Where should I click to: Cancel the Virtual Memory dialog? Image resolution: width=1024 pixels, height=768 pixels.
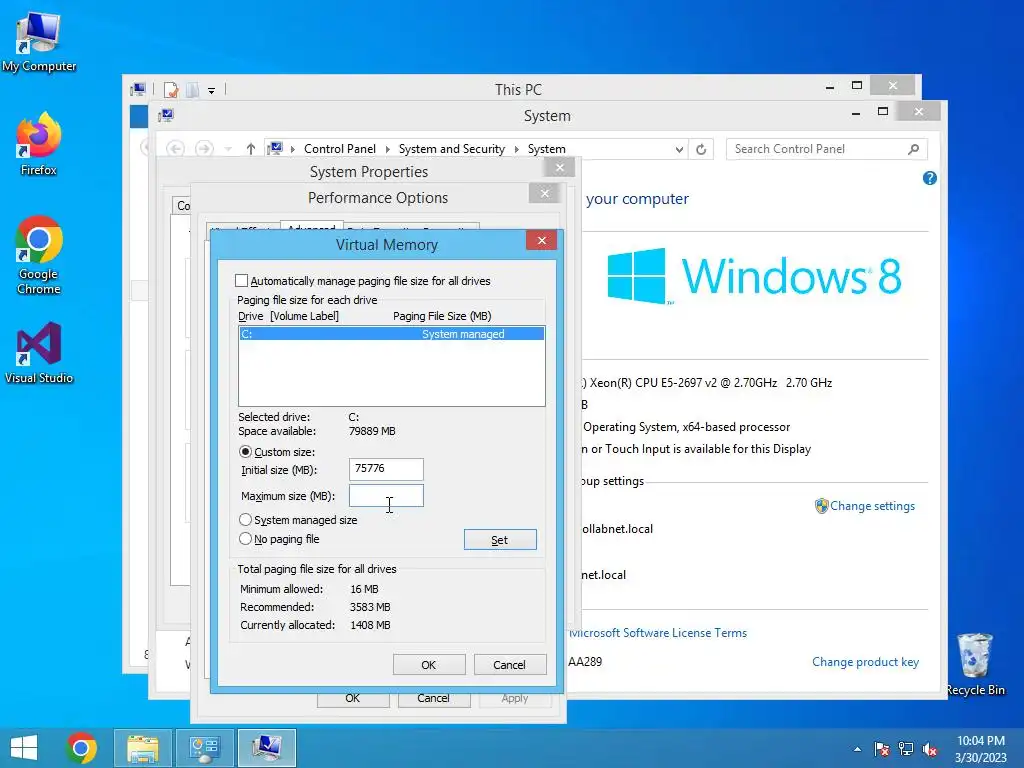pyautogui.click(x=509, y=665)
